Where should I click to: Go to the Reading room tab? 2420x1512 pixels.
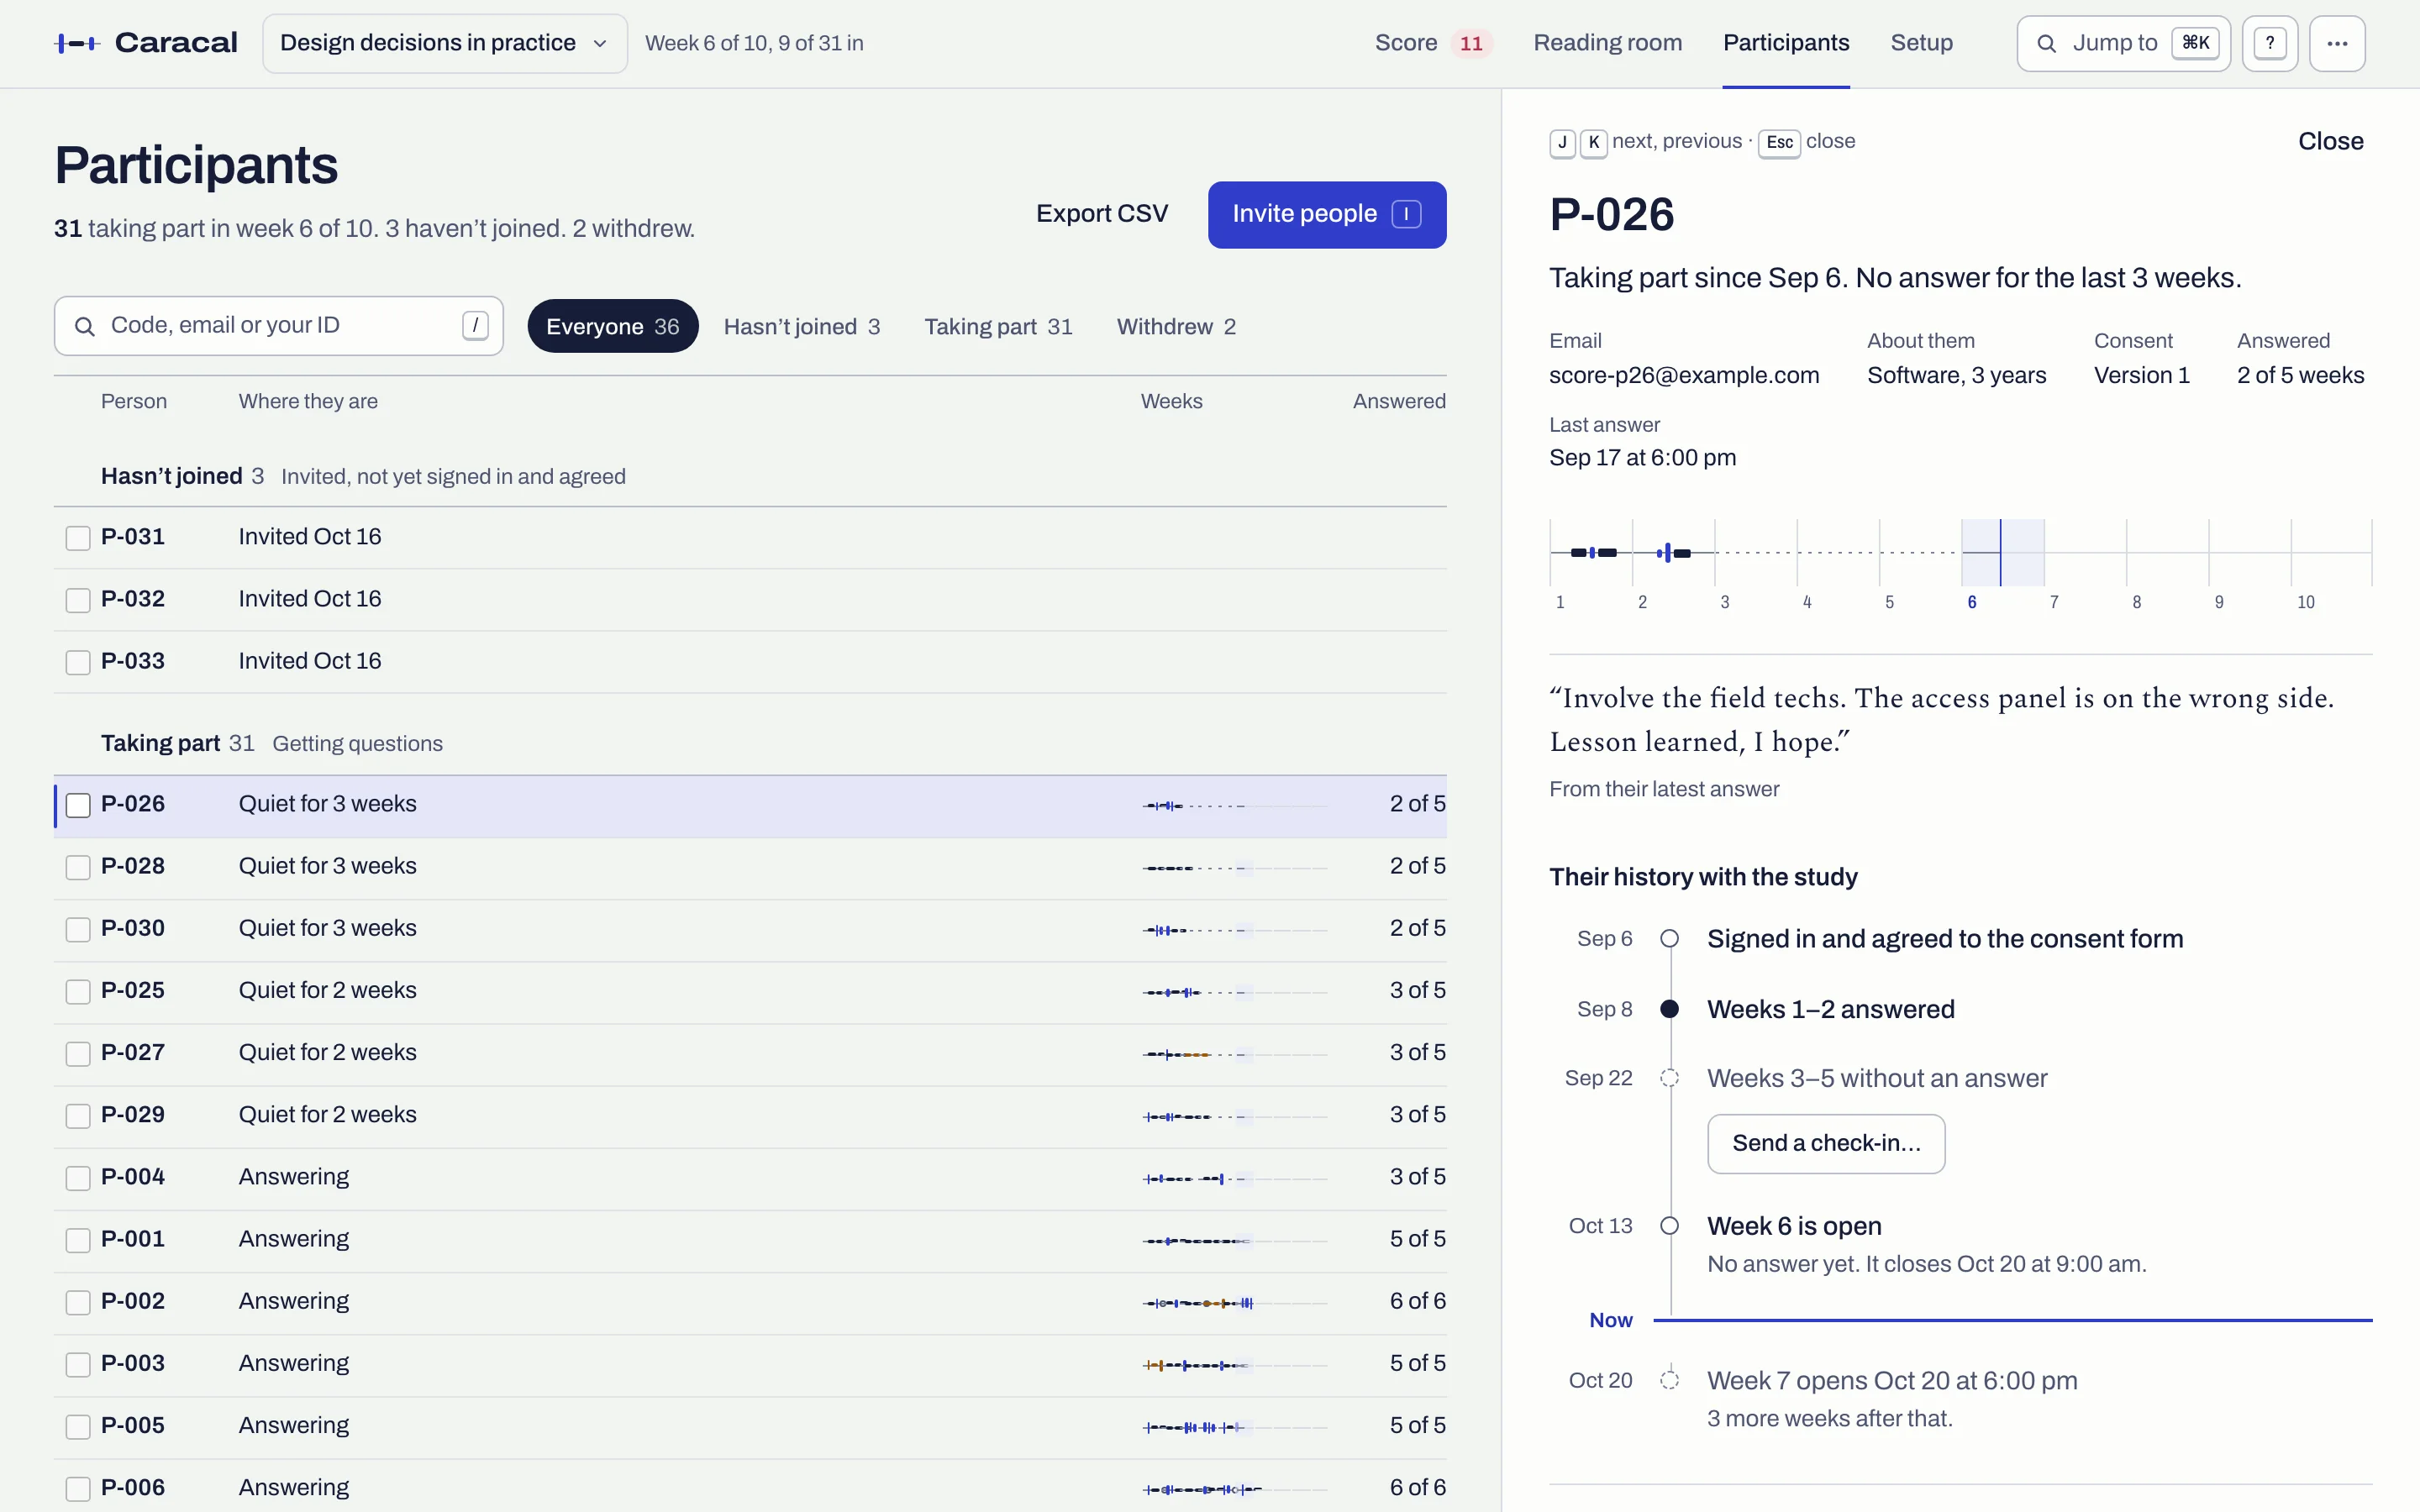pos(1607,43)
